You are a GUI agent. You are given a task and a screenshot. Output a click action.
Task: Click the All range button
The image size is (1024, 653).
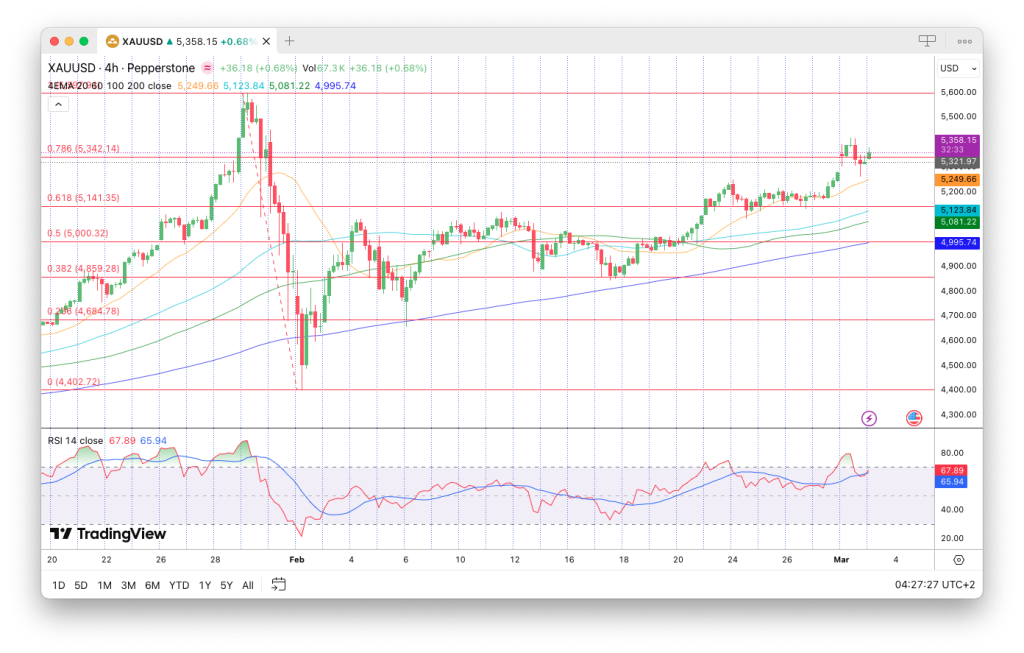point(247,584)
